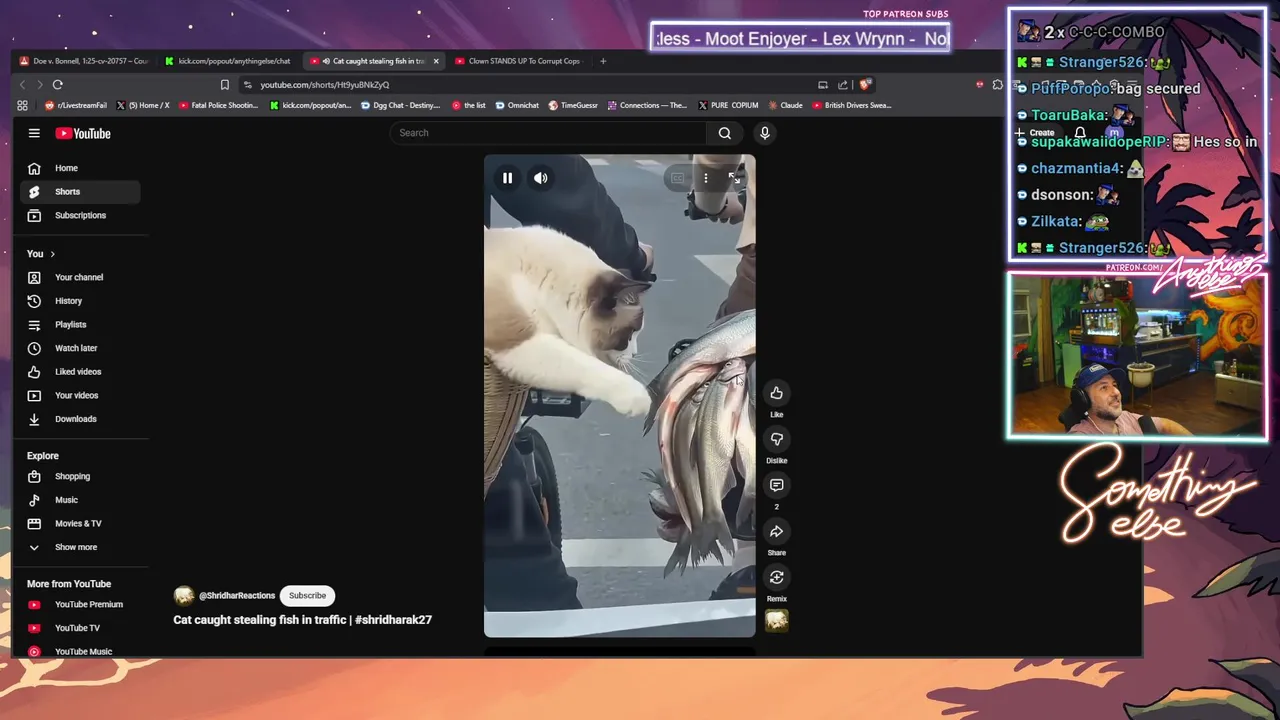The width and height of the screenshot is (1280, 720).
Task: Open Subscriptions in the sidebar
Action: [80, 215]
